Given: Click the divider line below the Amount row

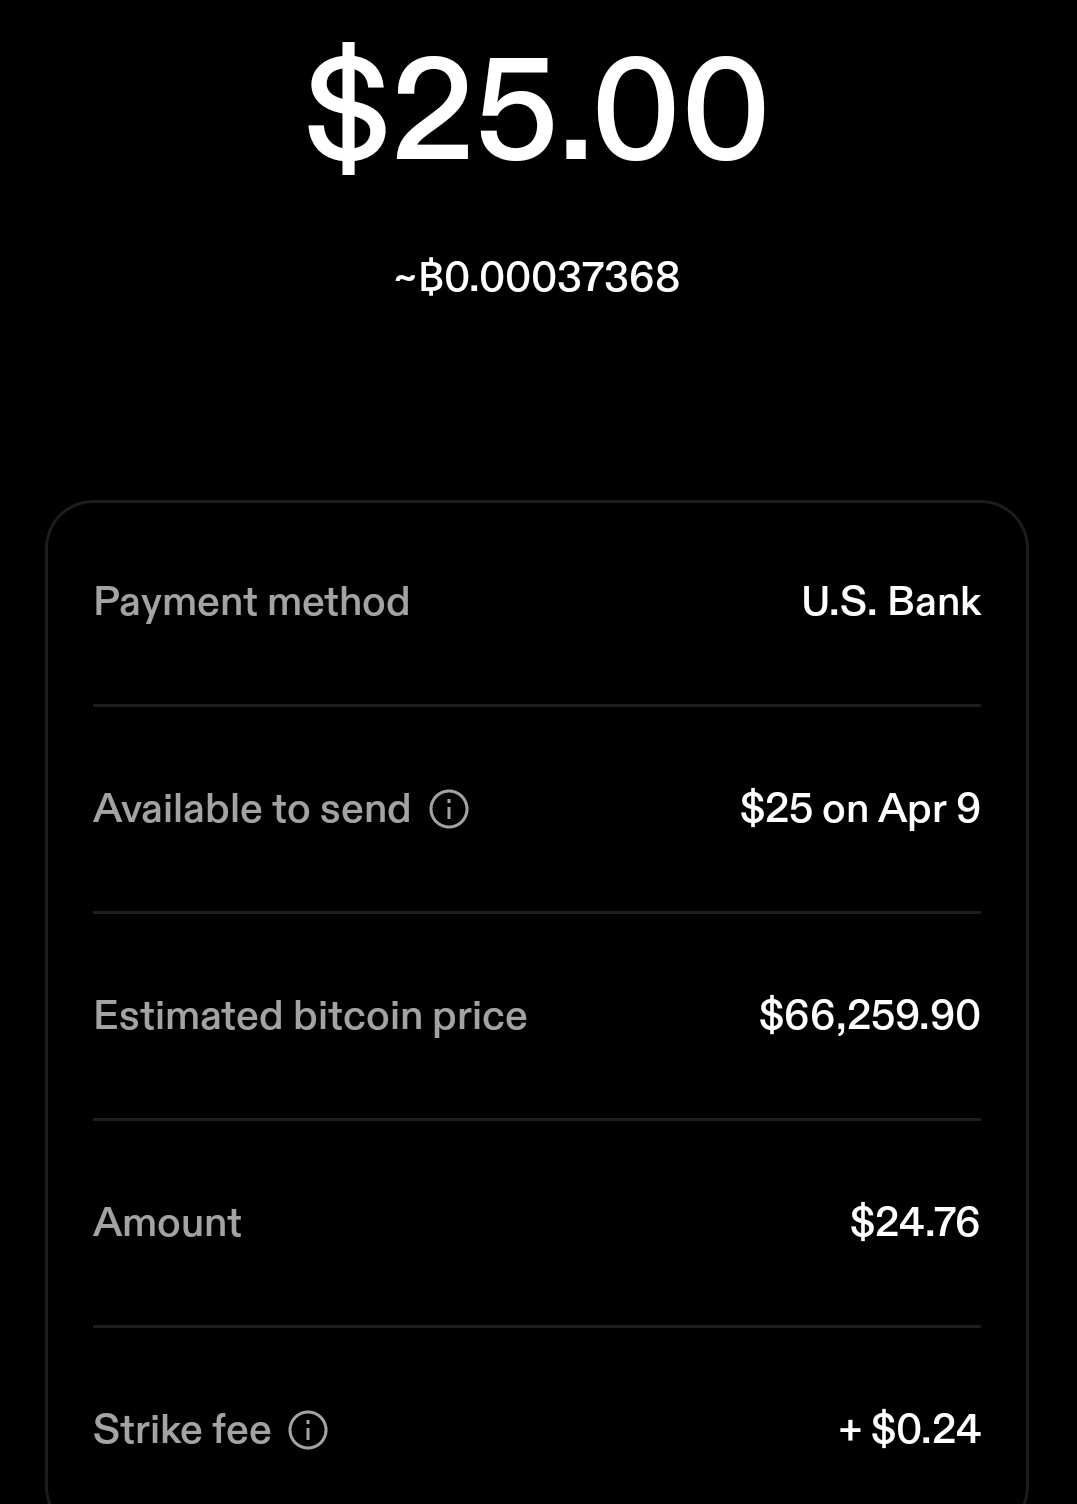Looking at the screenshot, I should pyautogui.click(x=537, y=1326).
